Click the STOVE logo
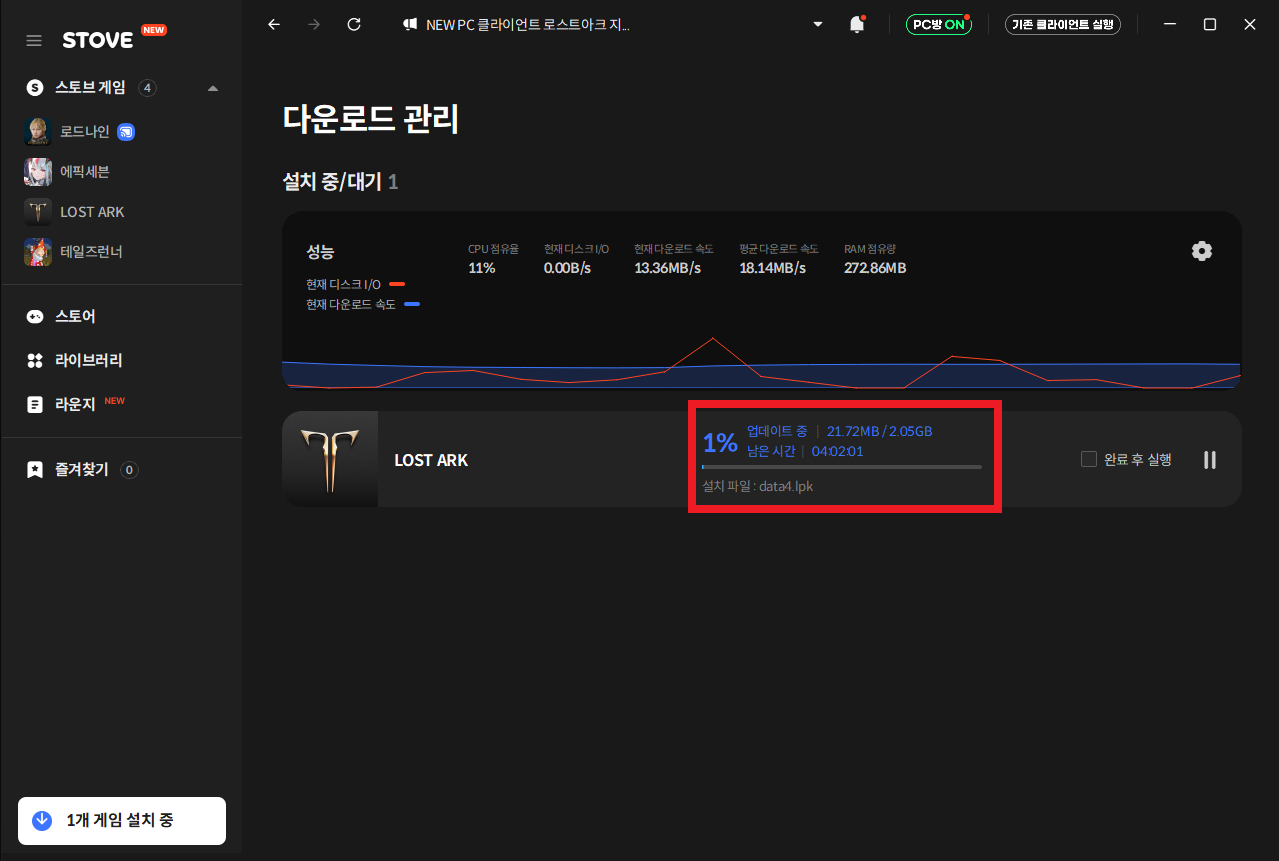The height and width of the screenshot is (861, 1279). [x=97, y=40]
